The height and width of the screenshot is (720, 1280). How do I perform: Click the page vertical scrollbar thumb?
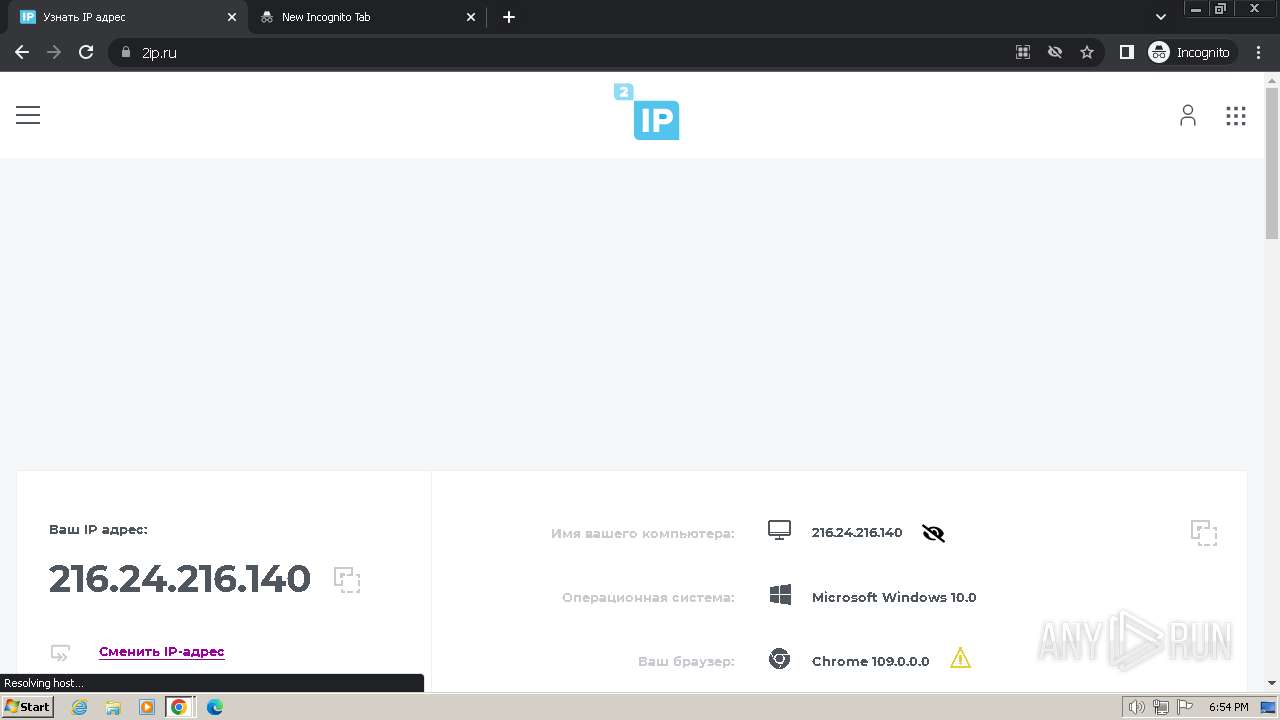coord(1272,163)
